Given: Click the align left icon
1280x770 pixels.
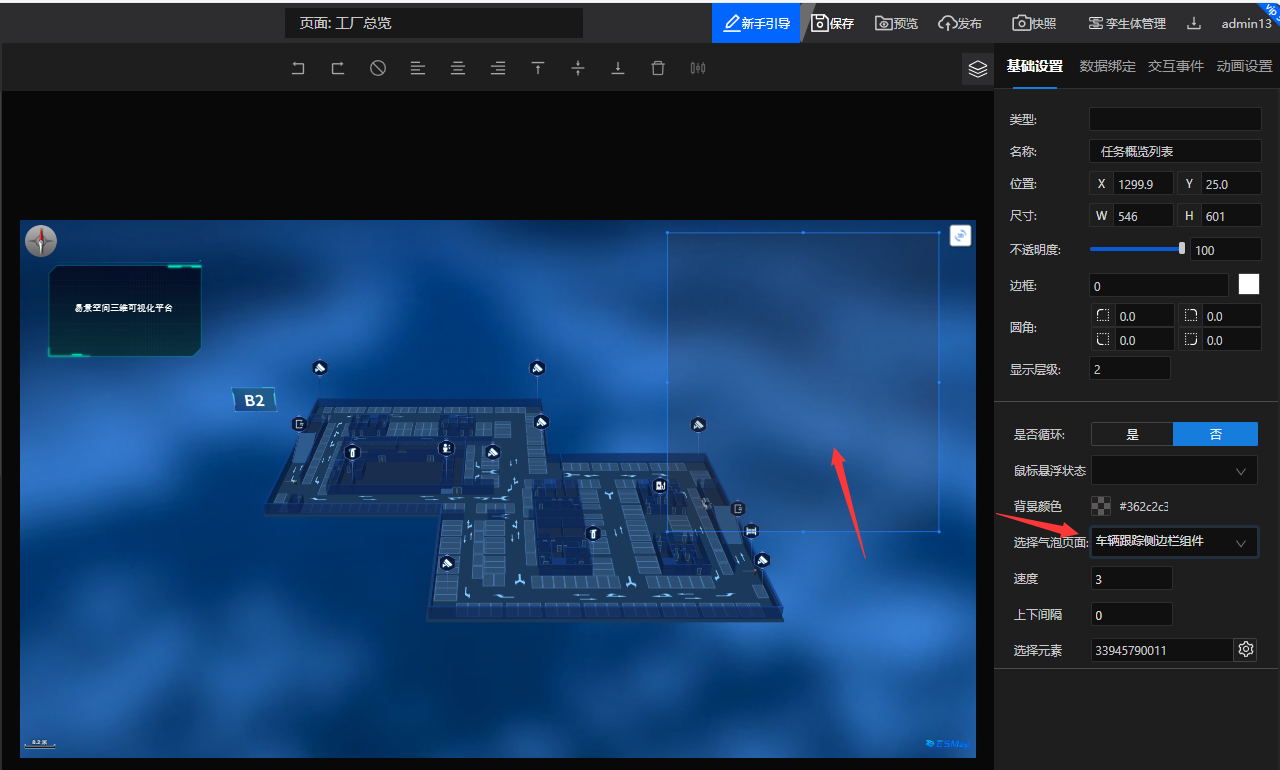Looking at the screenshot, I should click(x=418, y=68).
